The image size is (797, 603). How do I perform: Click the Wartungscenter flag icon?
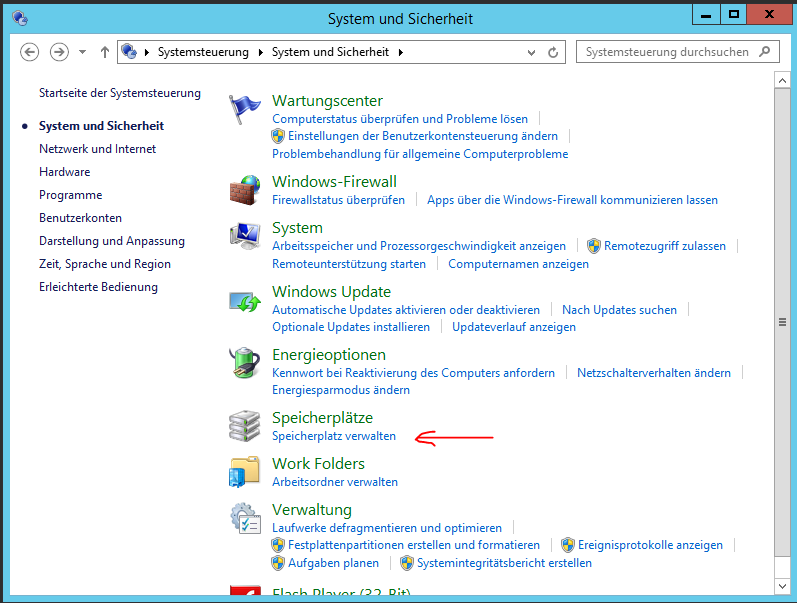244,109
